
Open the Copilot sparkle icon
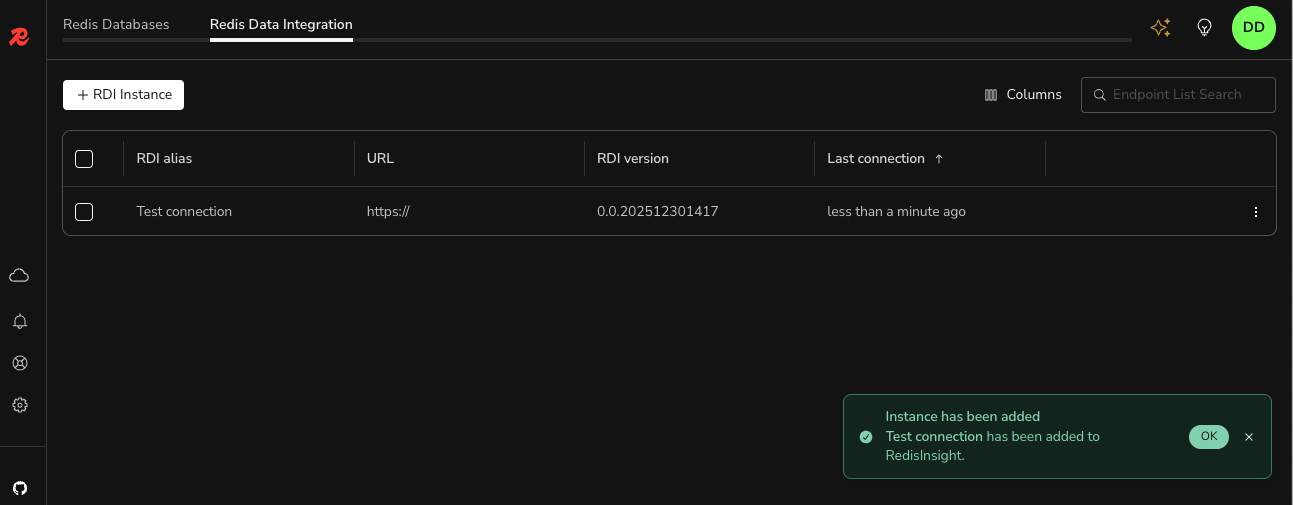tap(1160, 28)
